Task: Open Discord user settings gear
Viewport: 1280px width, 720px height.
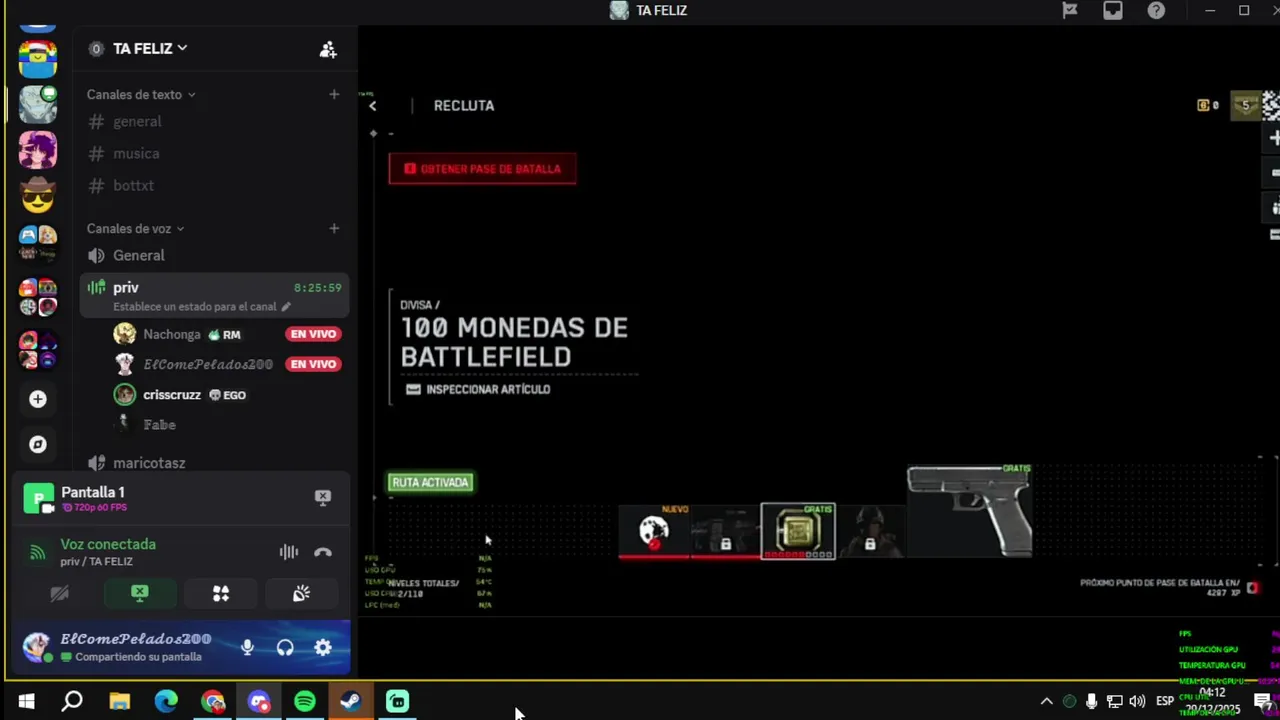Action: pyautogui.click(x=323, y=647)
